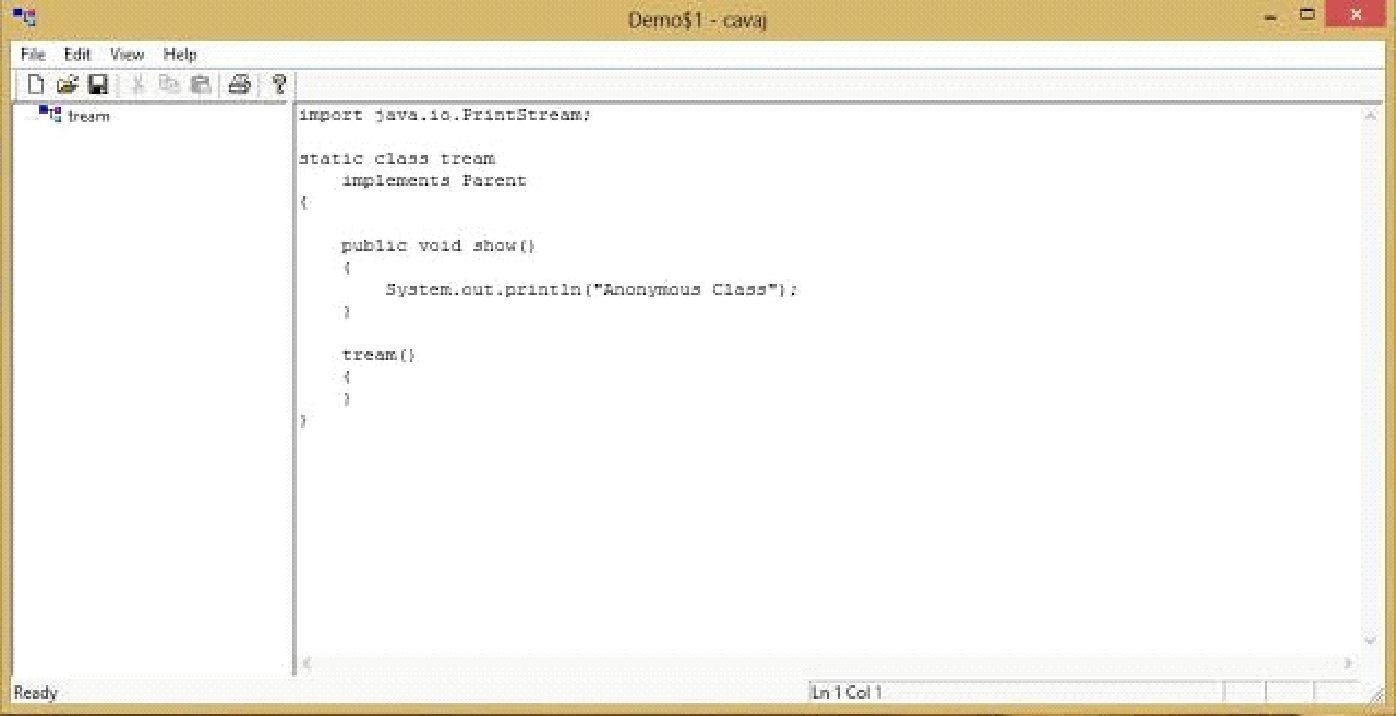Image resolution: width=1396 pixels, height=716 pixels.
Task: Open the Edit menu
Action: (77, 54)
